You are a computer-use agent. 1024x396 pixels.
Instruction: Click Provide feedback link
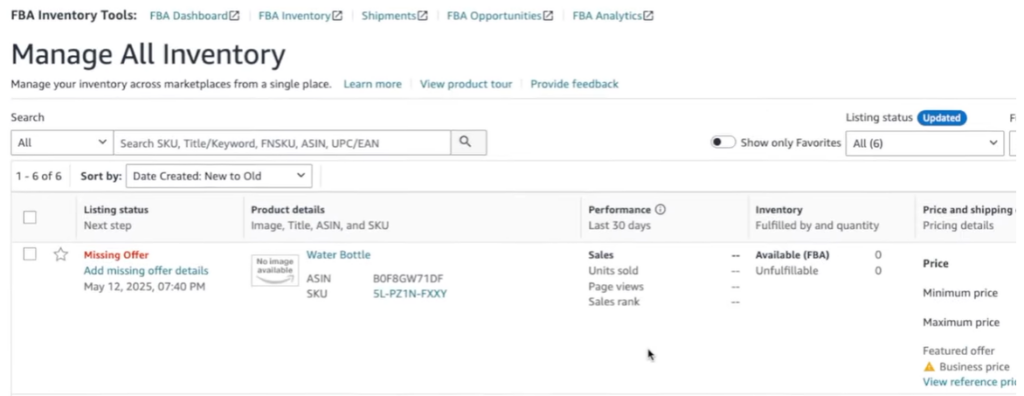pyautogui.click(x=574, y=84)
